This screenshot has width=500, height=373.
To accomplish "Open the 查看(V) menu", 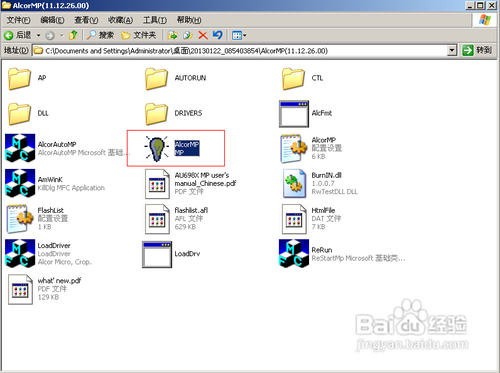I will (x=86, y=20).
